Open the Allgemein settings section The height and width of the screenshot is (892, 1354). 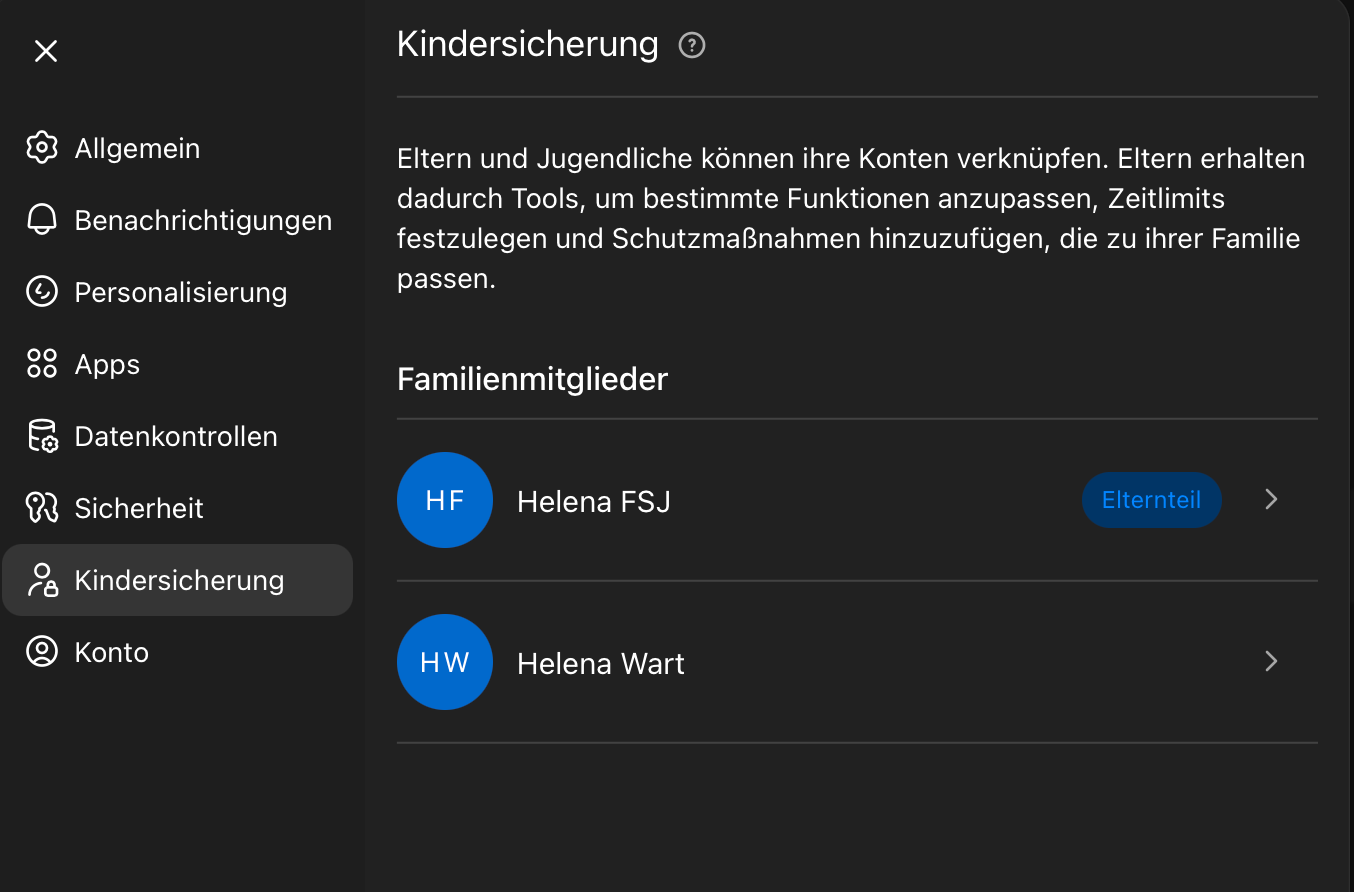coord(137,148)
